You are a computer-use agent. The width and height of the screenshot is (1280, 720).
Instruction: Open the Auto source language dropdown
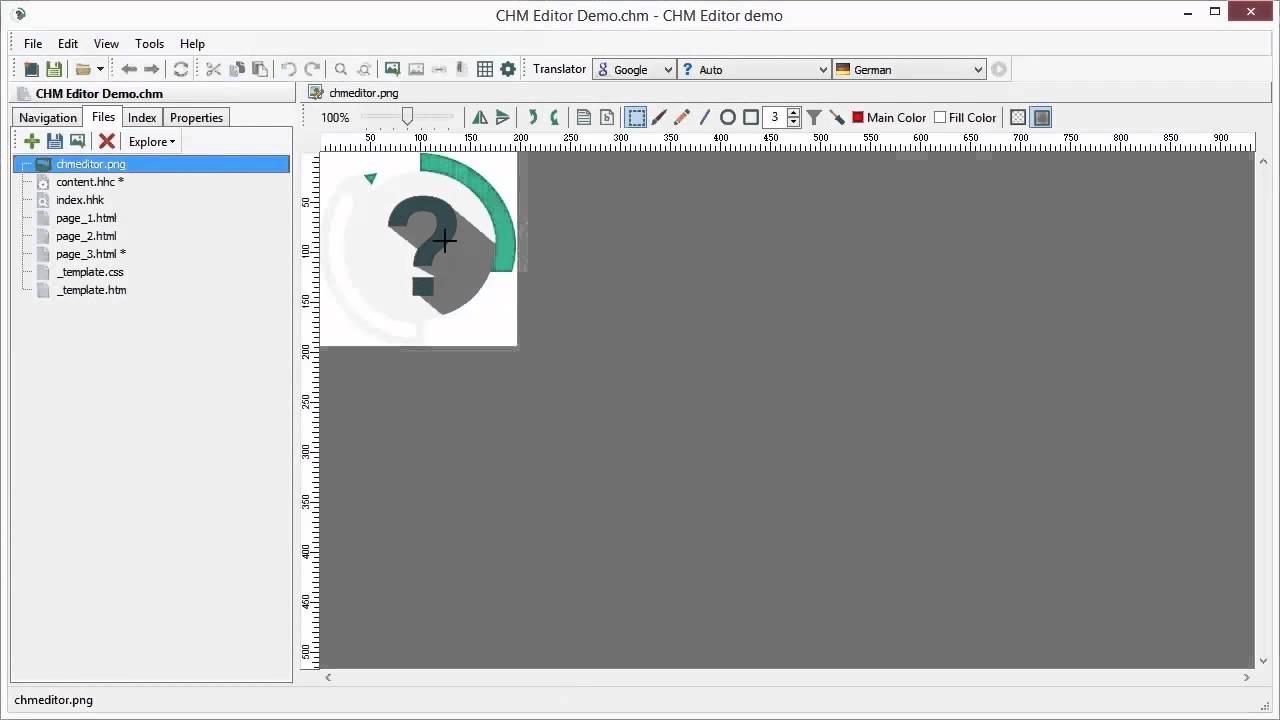click(x=754, y=69)
